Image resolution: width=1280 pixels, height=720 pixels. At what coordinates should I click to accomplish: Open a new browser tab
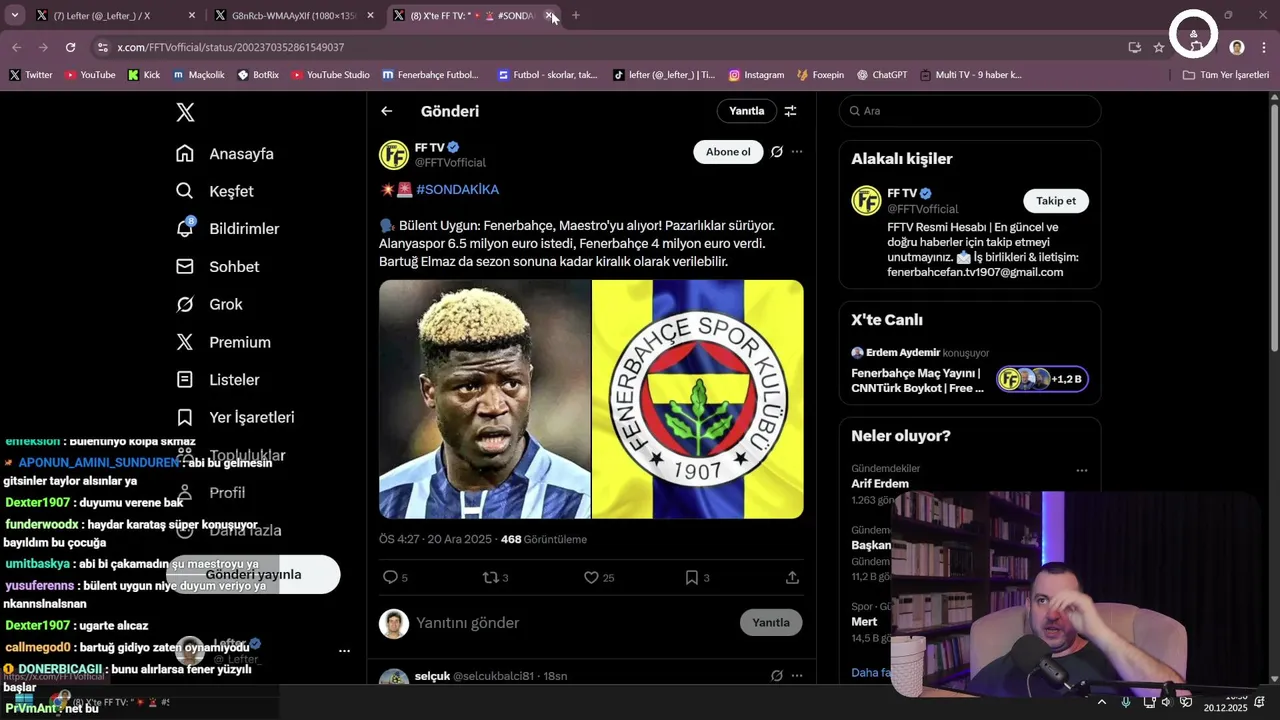coord(576,16)
